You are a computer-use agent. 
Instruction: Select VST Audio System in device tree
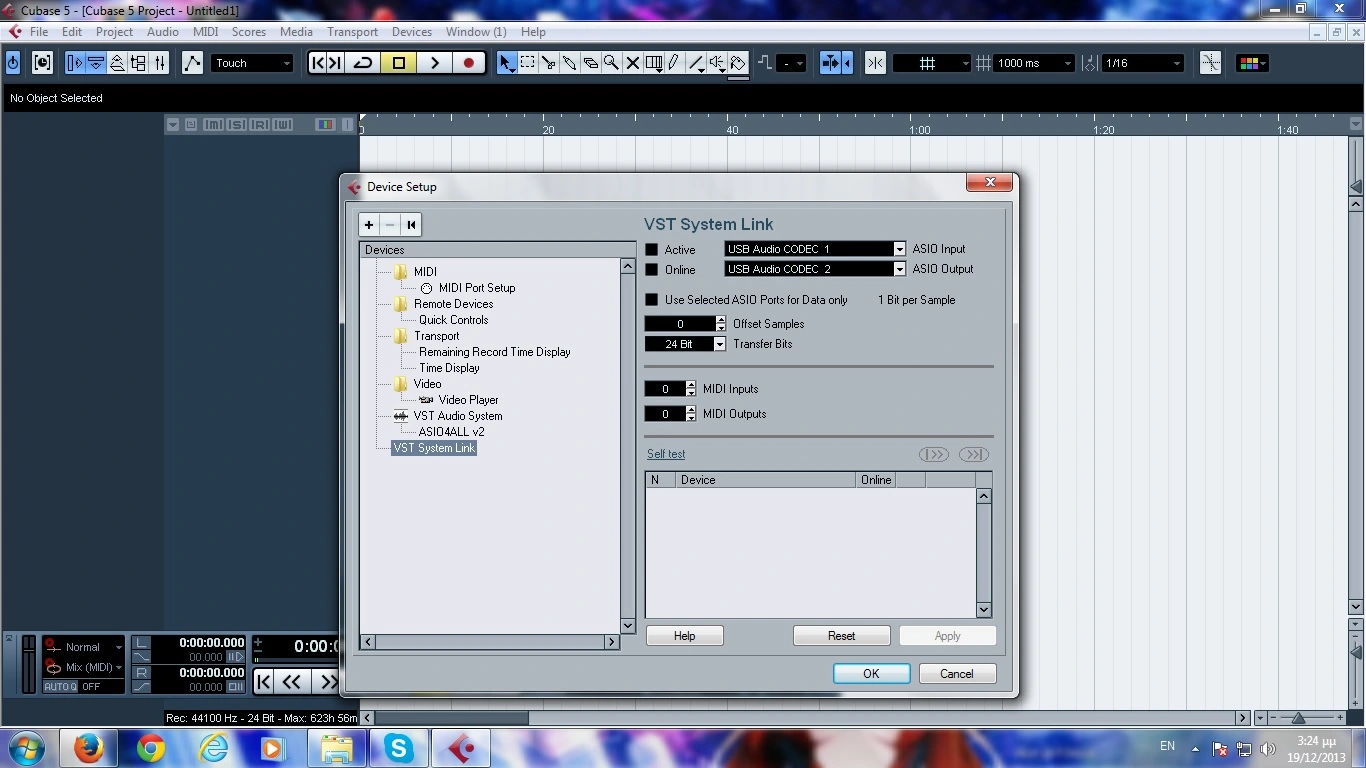pyautogui.click(x=458, y=416)
